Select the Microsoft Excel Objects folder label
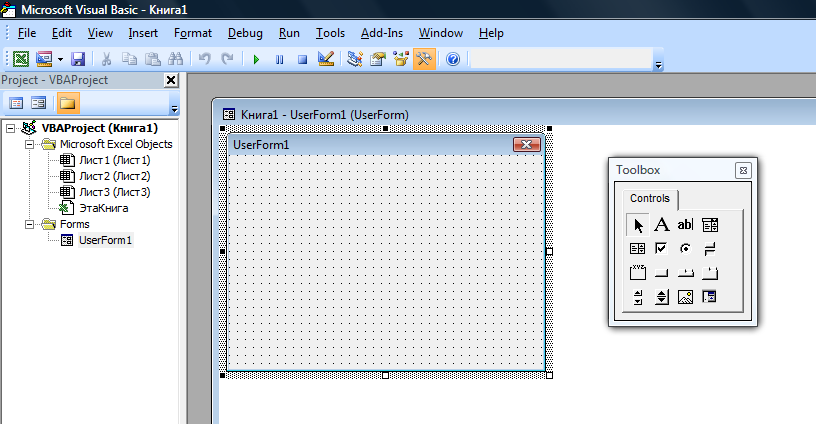The image size is (816, 424). [116, 144]
